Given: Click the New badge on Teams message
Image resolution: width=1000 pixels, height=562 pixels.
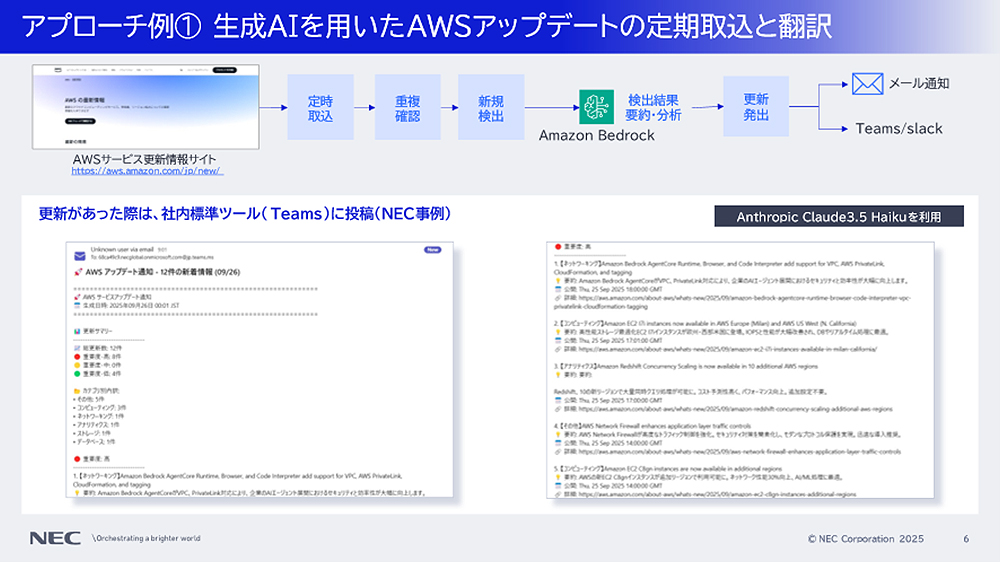Looking at the screenshot, I should 432,250.
